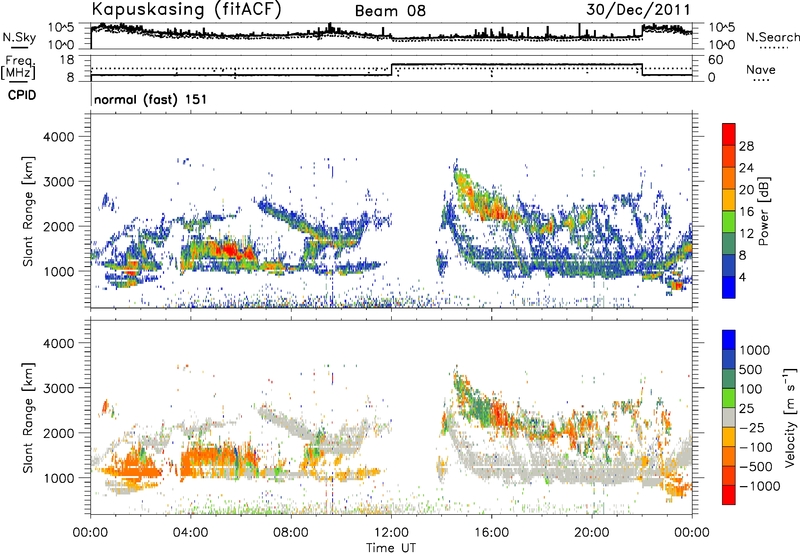The width and height of the screenshot is (800, 554).
Task: Click the 04:00 time tick label
Action: pos(190,533)
